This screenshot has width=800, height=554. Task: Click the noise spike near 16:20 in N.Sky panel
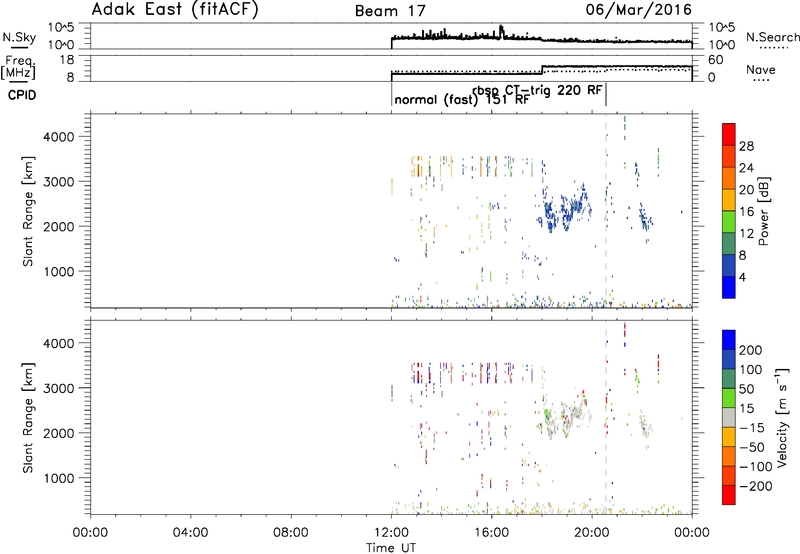[501, 31]
